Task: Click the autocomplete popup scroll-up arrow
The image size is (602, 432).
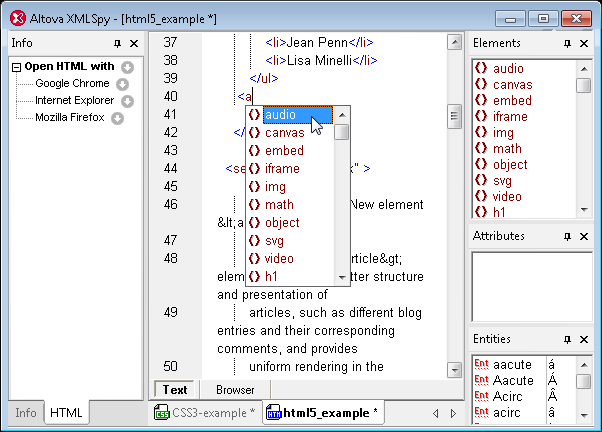Action: (x=342, y=115)
